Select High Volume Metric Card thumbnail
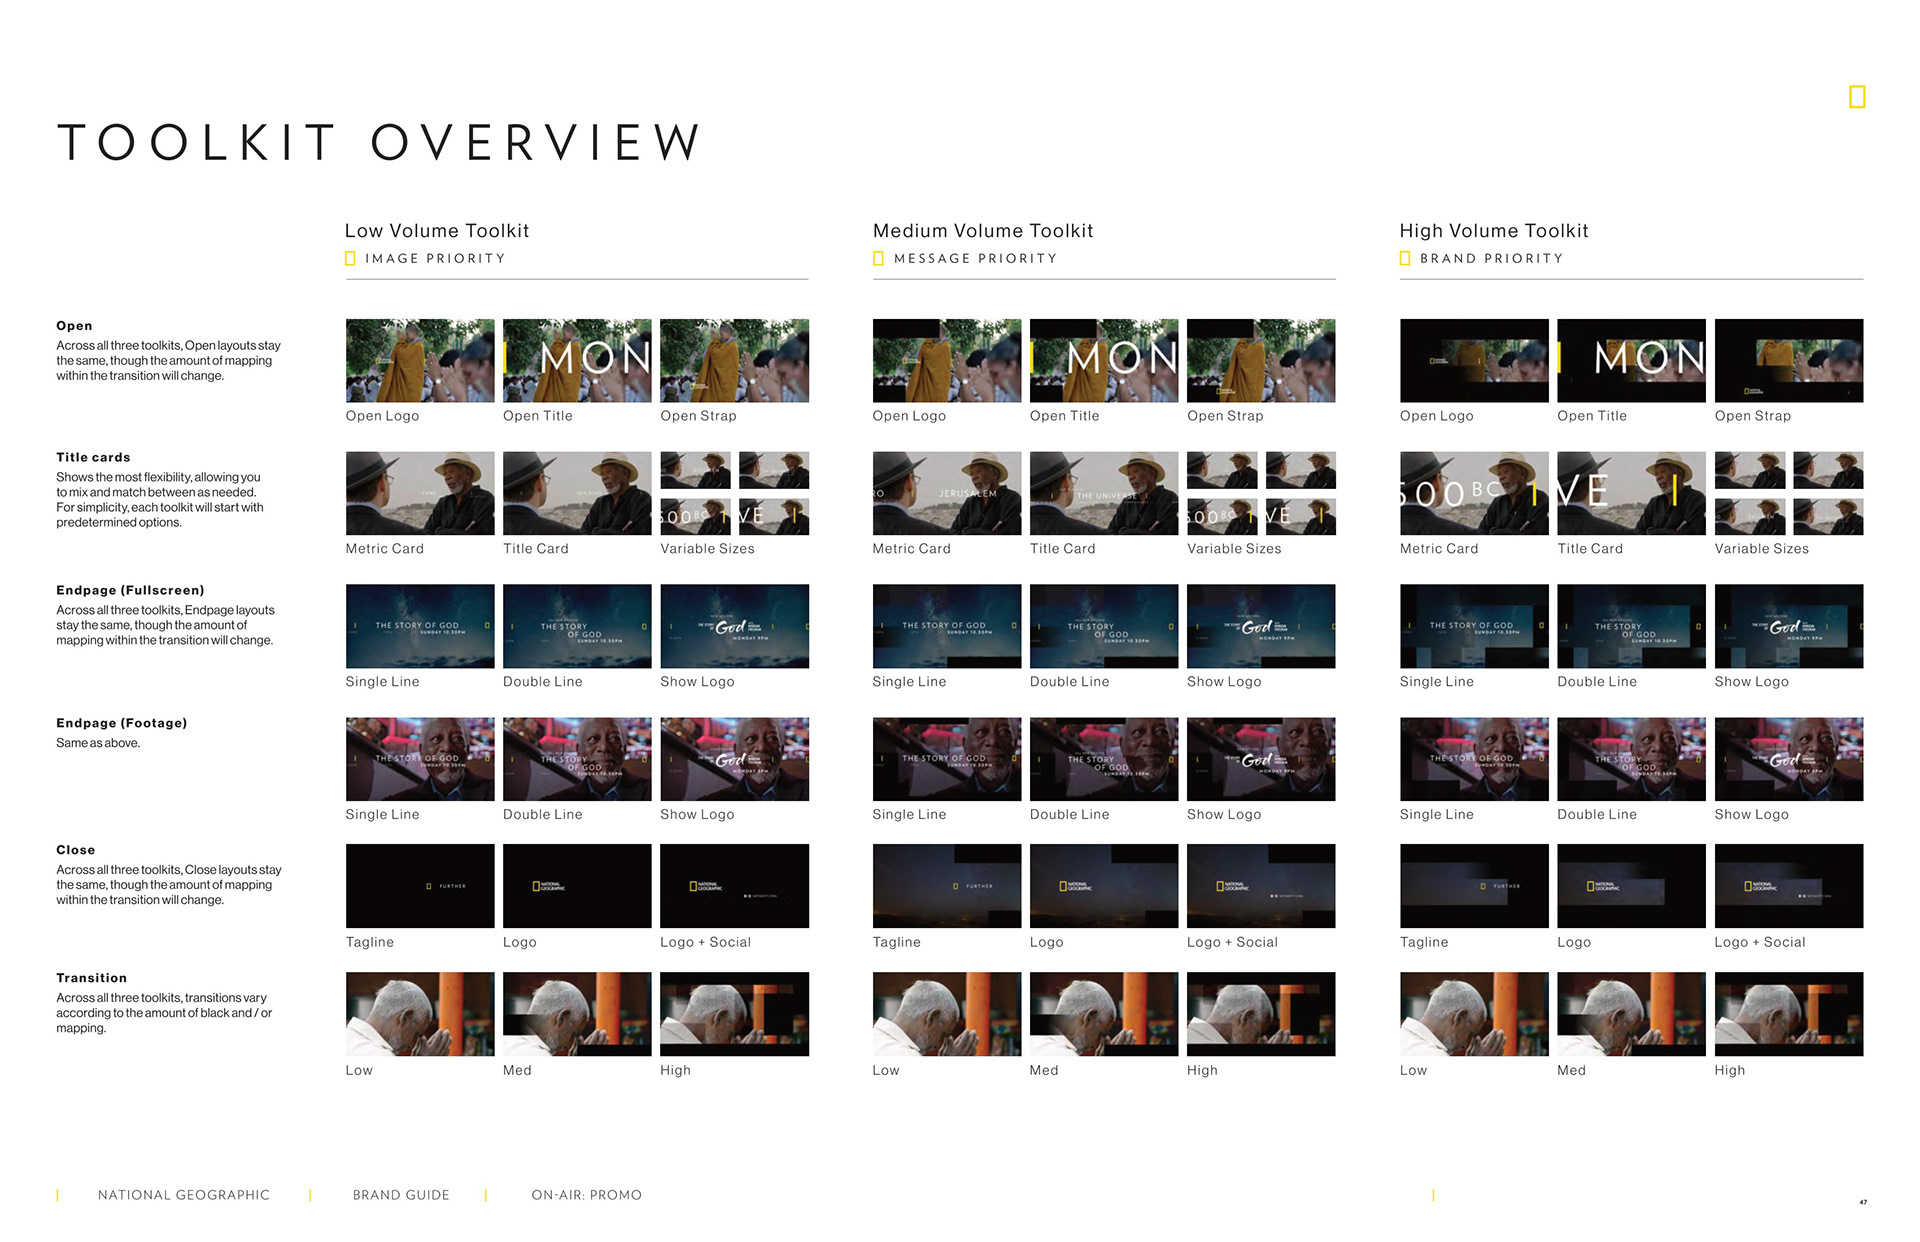1920x1242 pixels. (x=1474, y=493)
